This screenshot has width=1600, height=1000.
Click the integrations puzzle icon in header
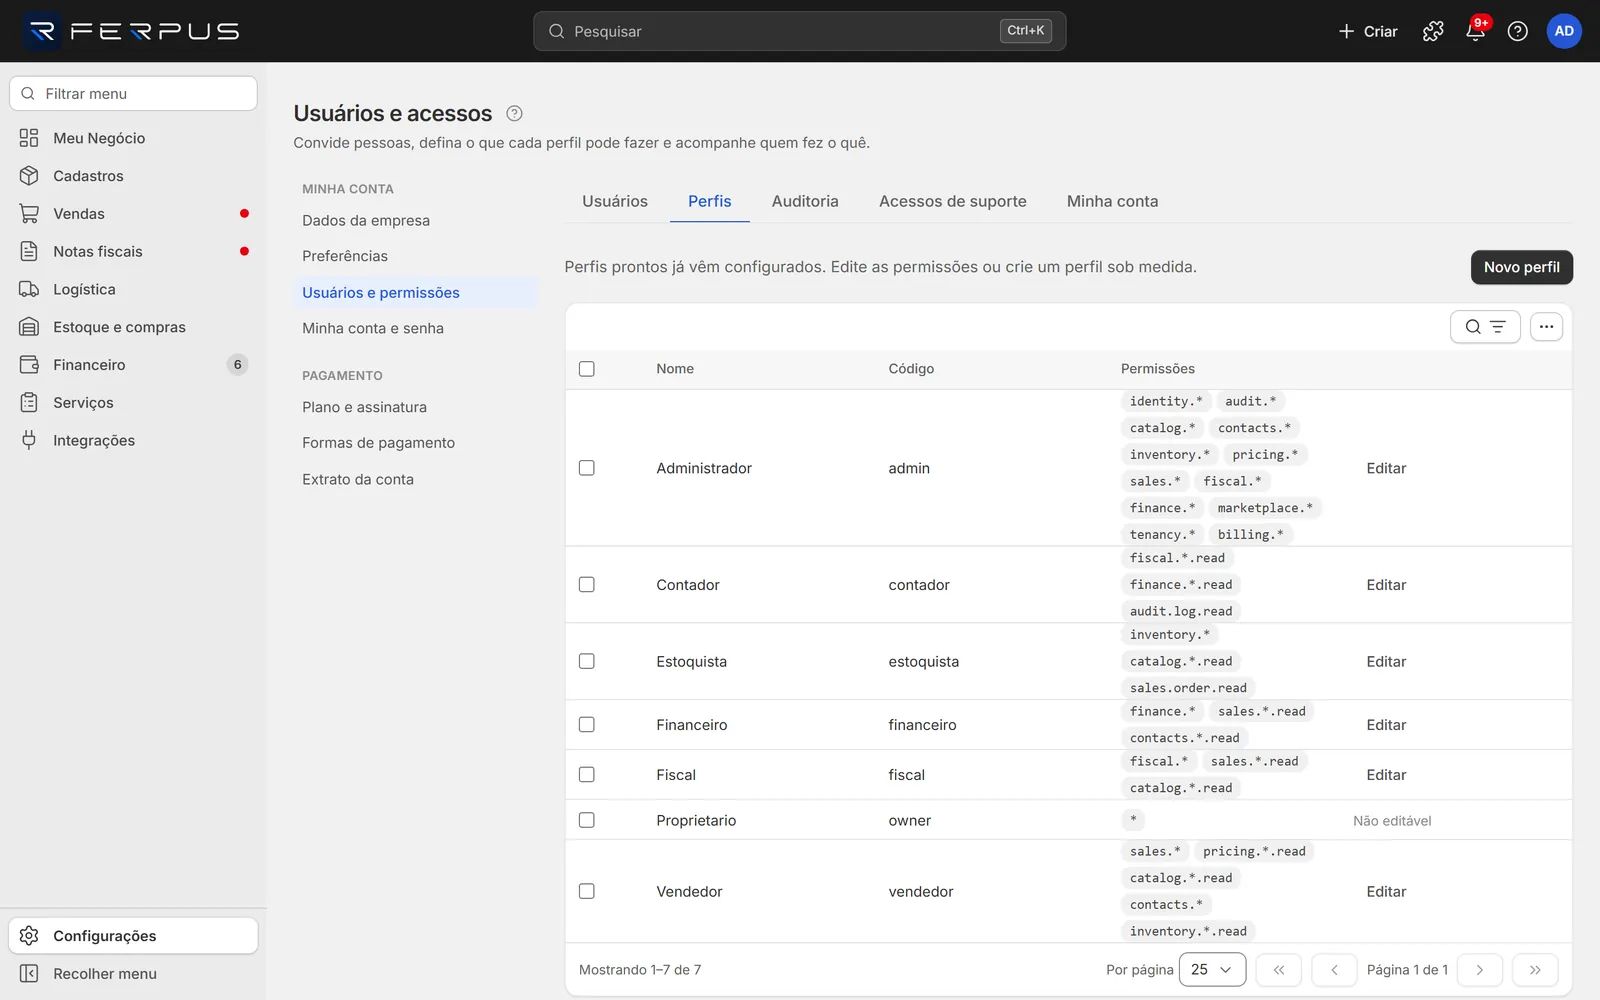[x=1433, y=31]
